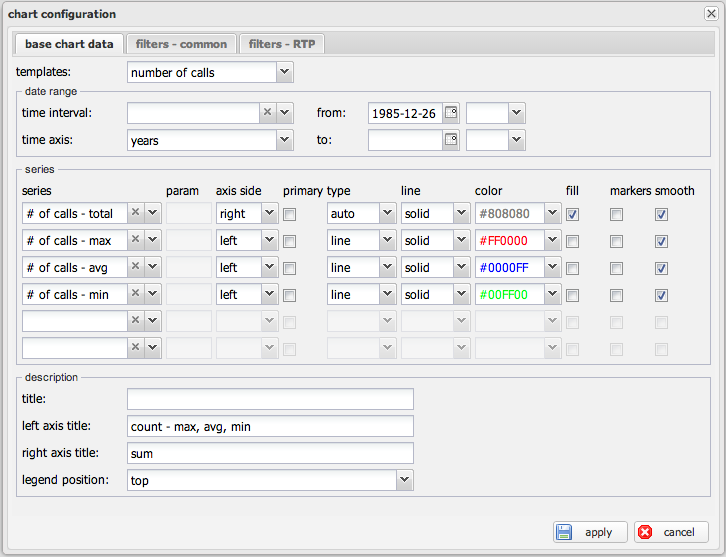The height and width of the screenshot is (557, 726).
Task: Clear the '# of calls - avg' series
Action: 135,266
